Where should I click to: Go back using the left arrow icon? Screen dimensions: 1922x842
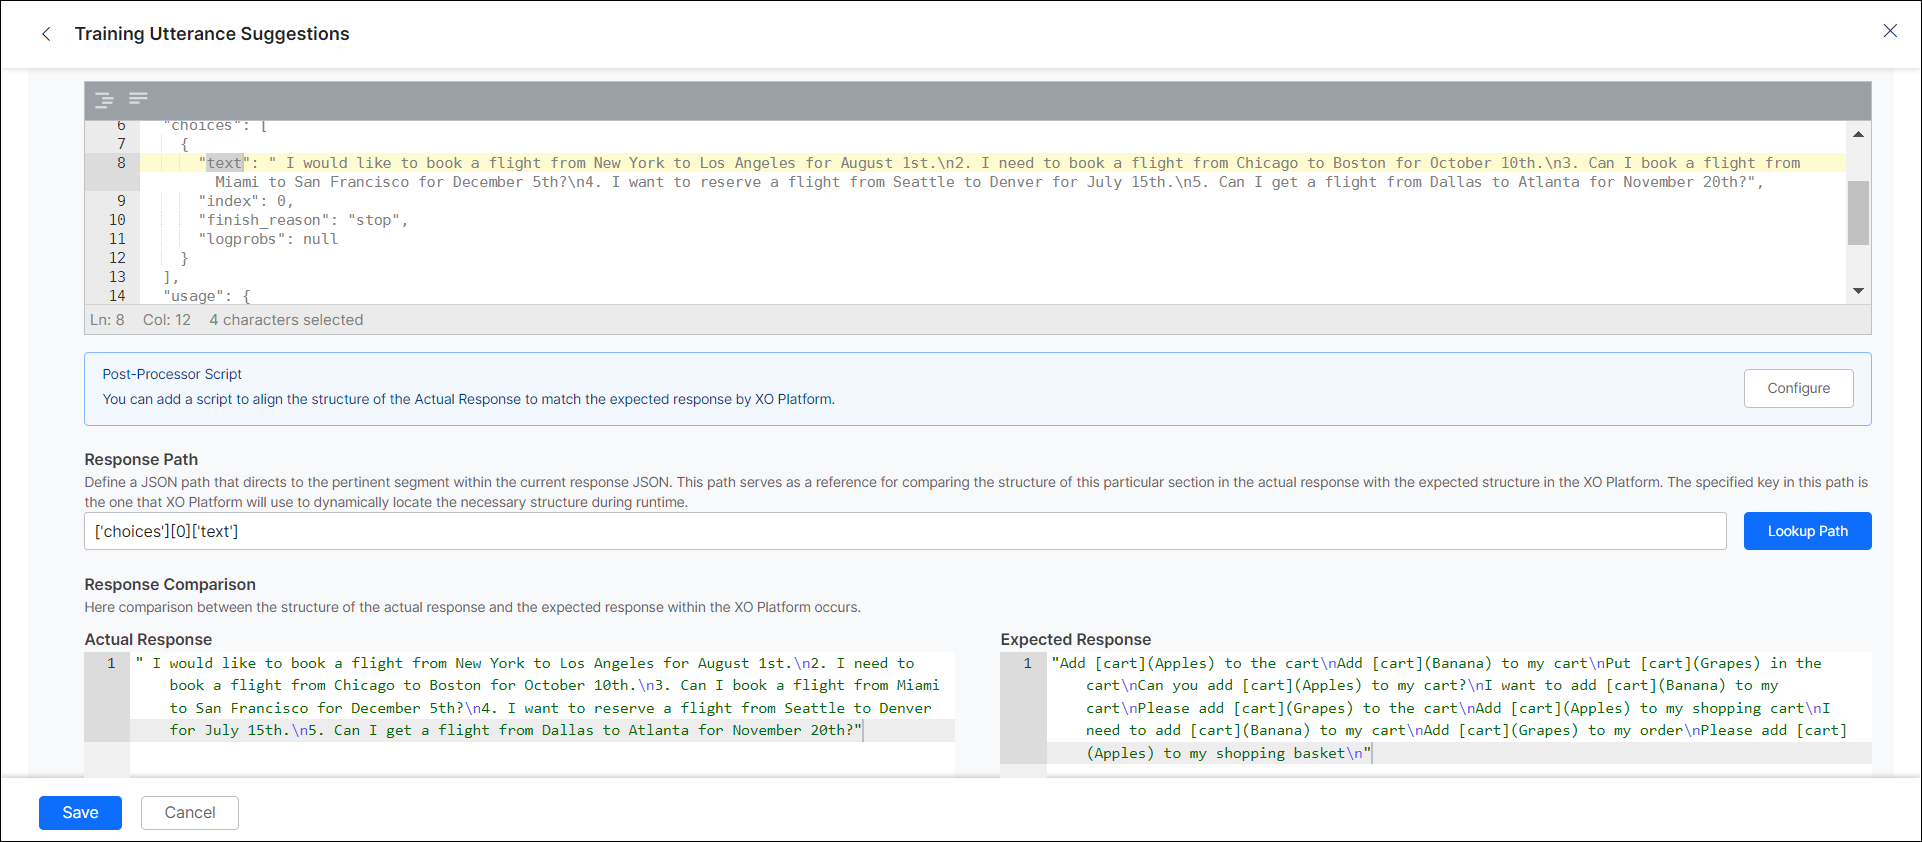(46, 34)
